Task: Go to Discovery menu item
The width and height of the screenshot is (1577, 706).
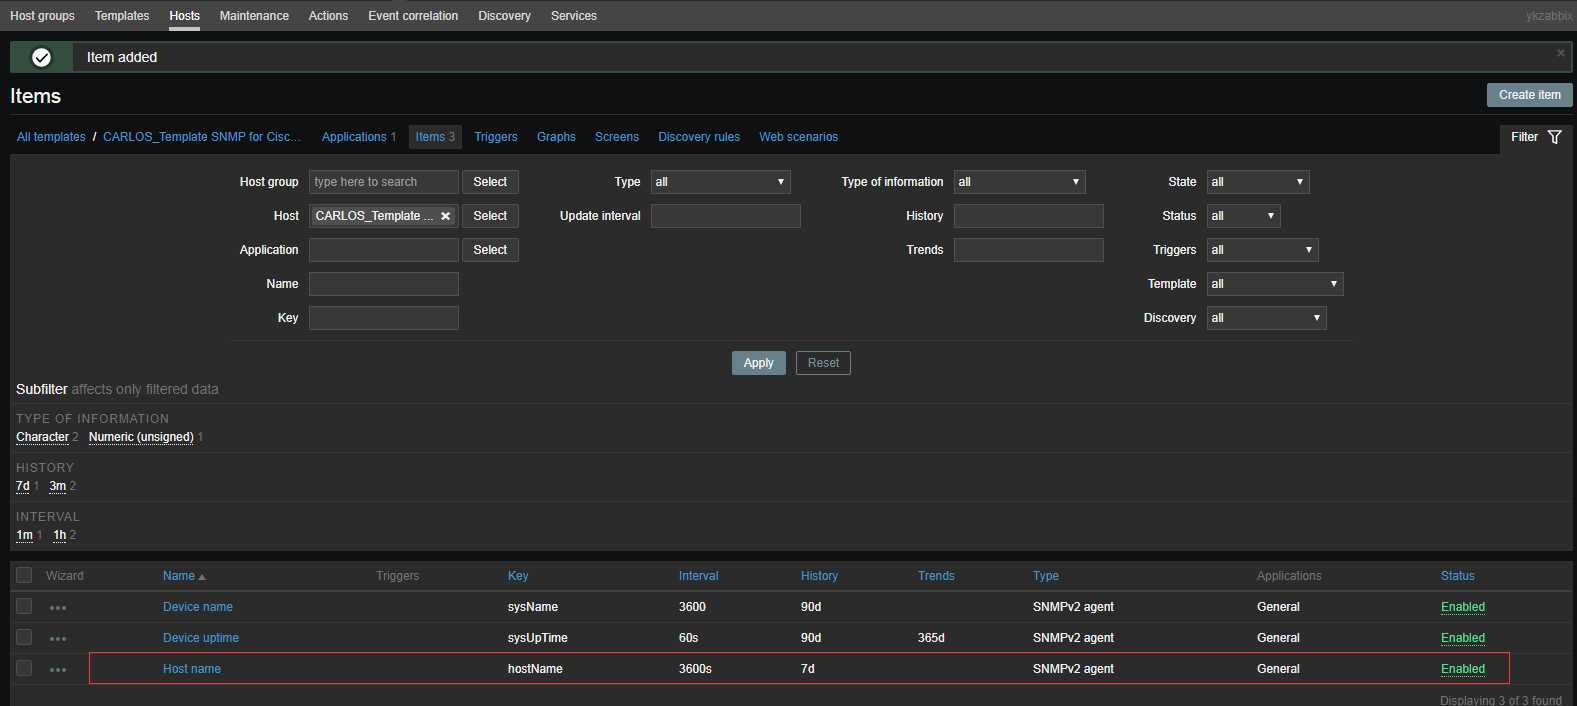Action: pos(504,16)
